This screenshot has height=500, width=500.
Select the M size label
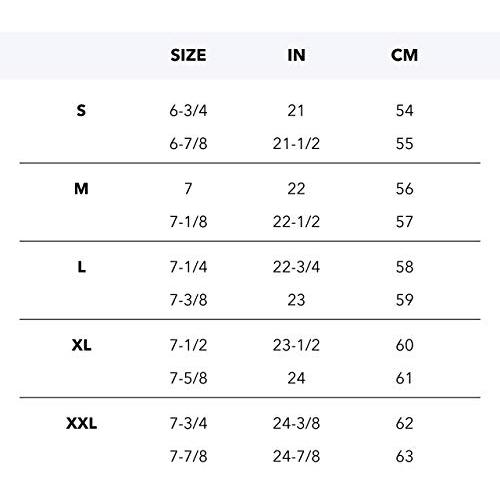(81, 189)
